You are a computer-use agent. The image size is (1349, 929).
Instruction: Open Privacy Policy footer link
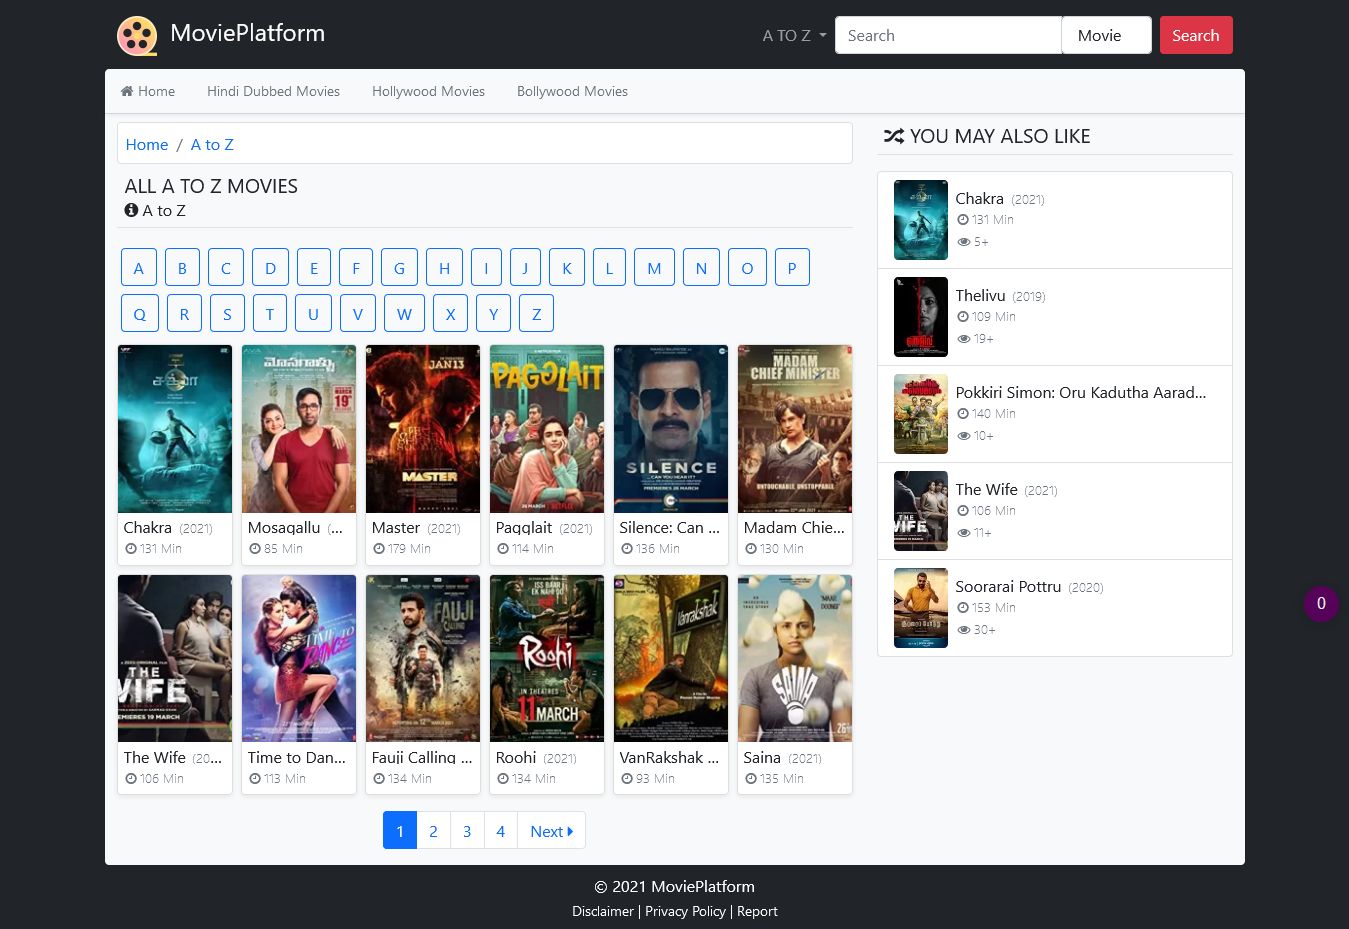(685, 911)
